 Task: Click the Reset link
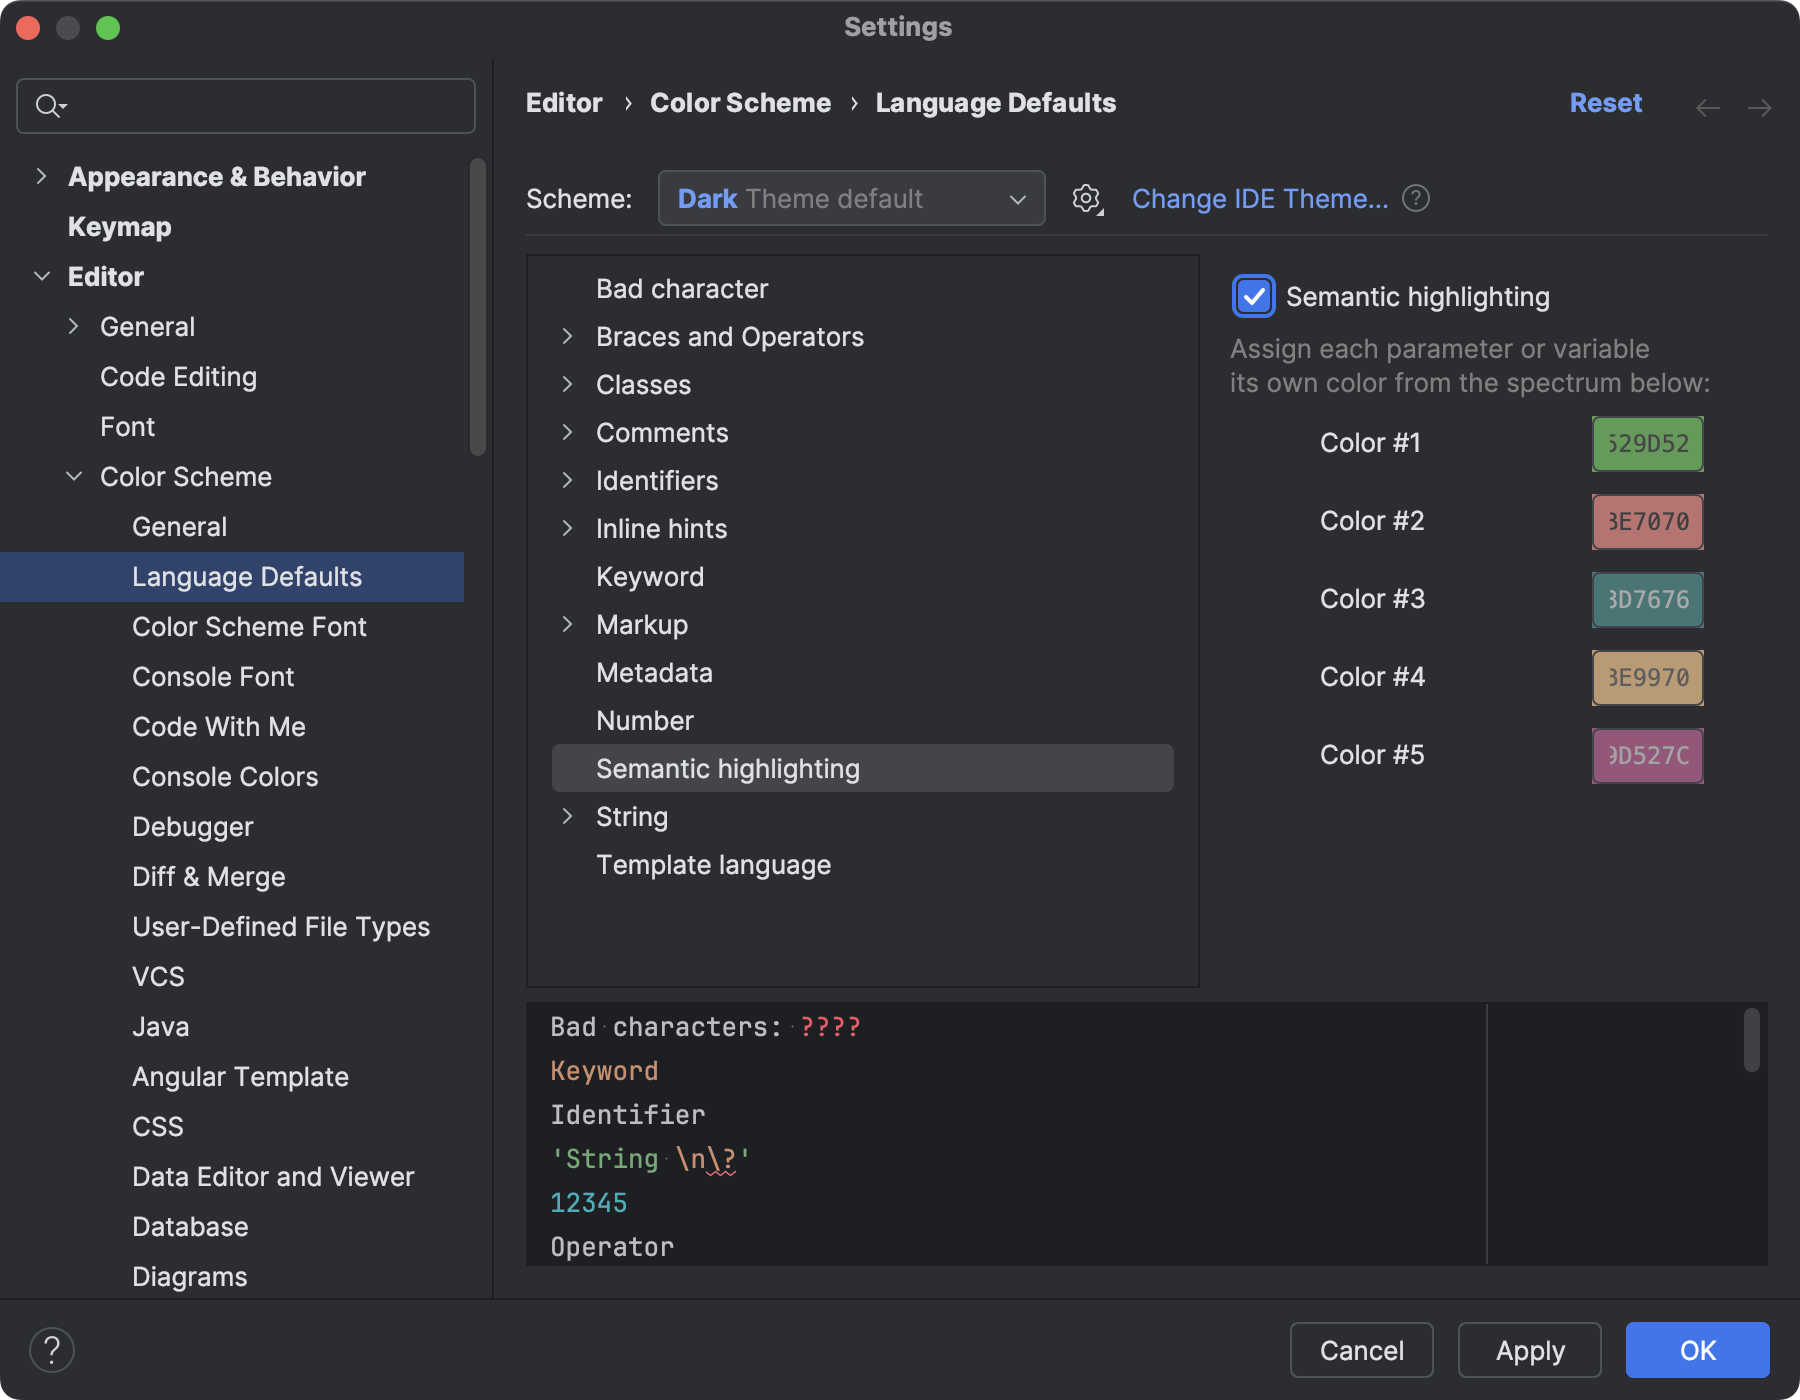[1605, 102]
